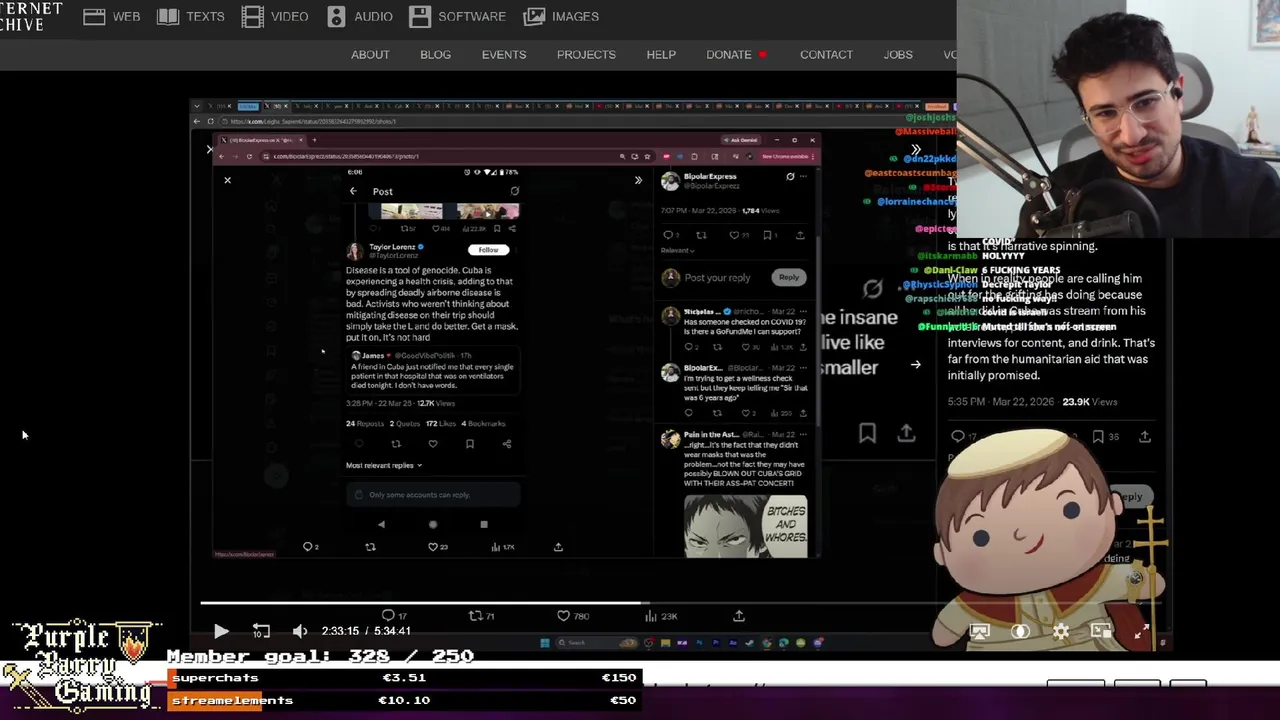1280x720 pixels.
Task: Go to the ABOUT page
Action: coord(370,55)
